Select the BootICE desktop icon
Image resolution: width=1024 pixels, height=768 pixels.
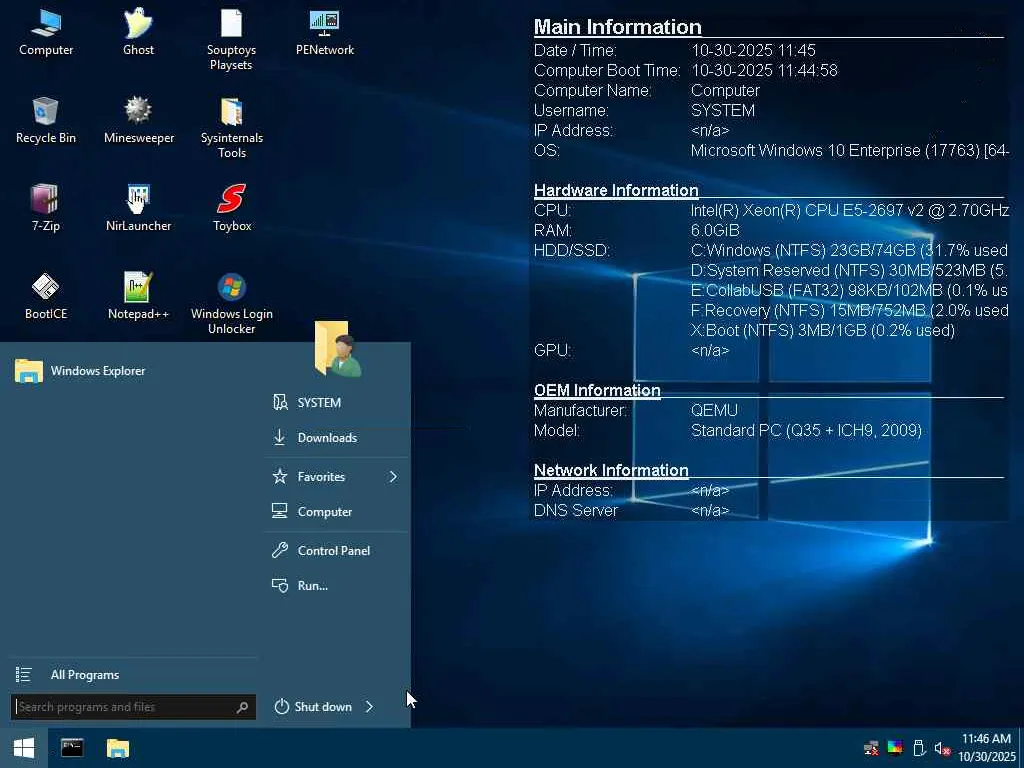click(x=46, y=296)
